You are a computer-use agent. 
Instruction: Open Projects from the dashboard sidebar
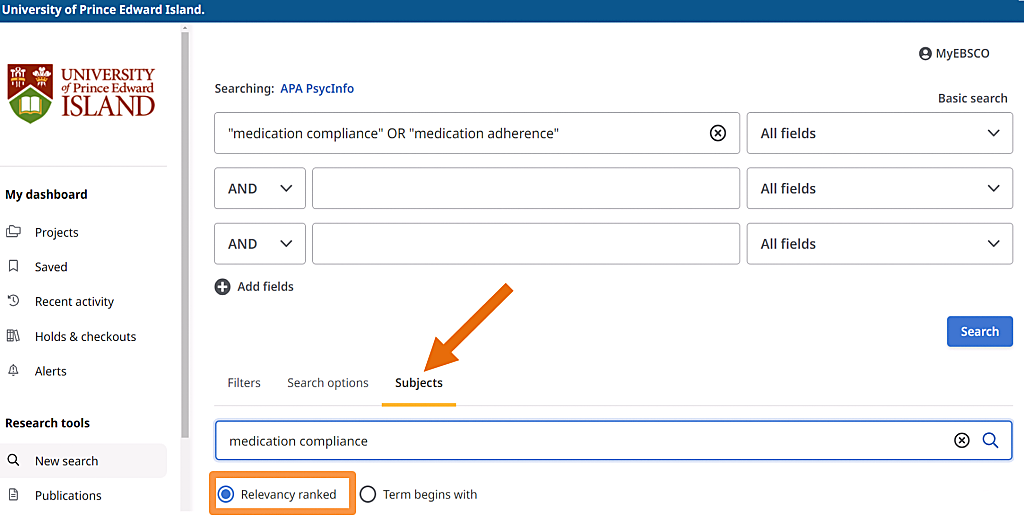(56, 232)
